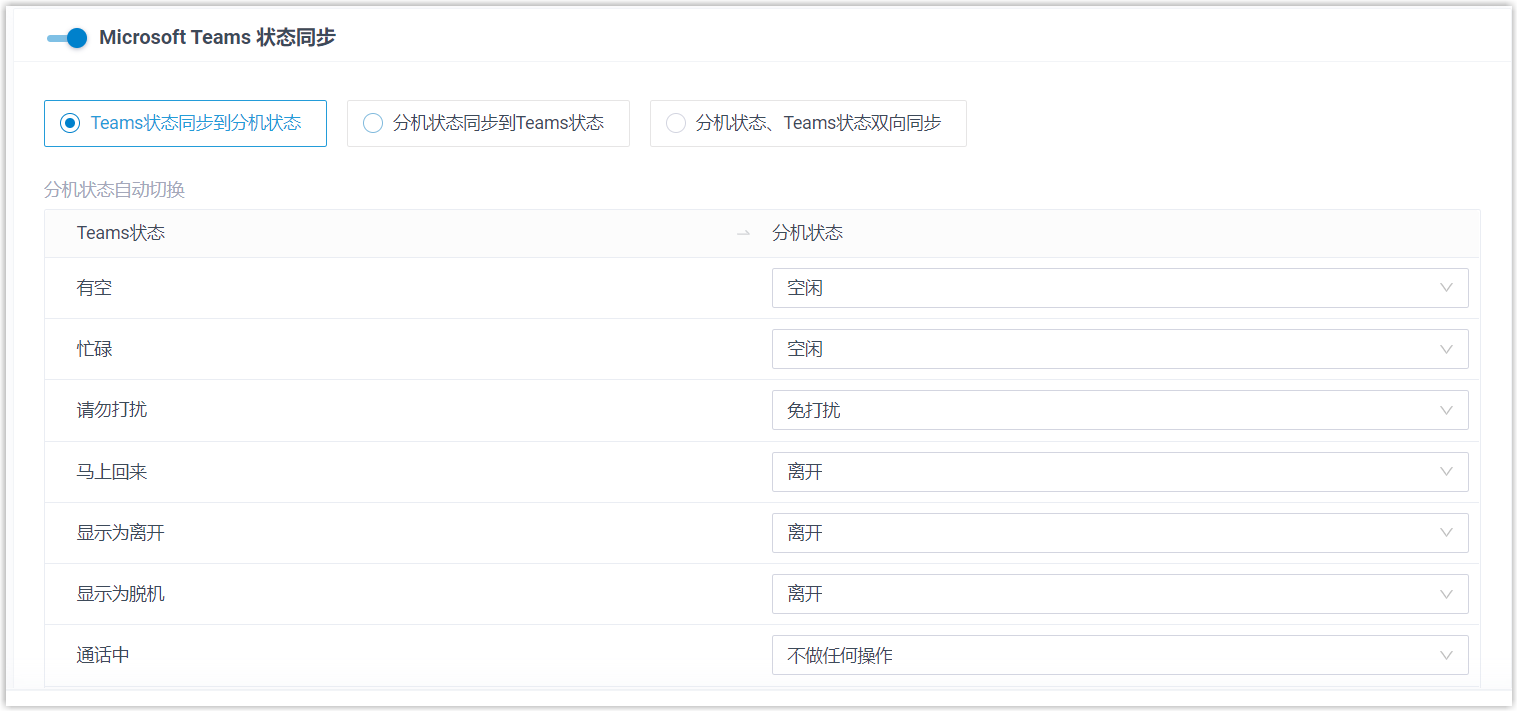Select 分机状态、Teams状态双向同步 radio option
This screenshot has height=712, width=1518.
pyautogui.click(x=676, y=123)
